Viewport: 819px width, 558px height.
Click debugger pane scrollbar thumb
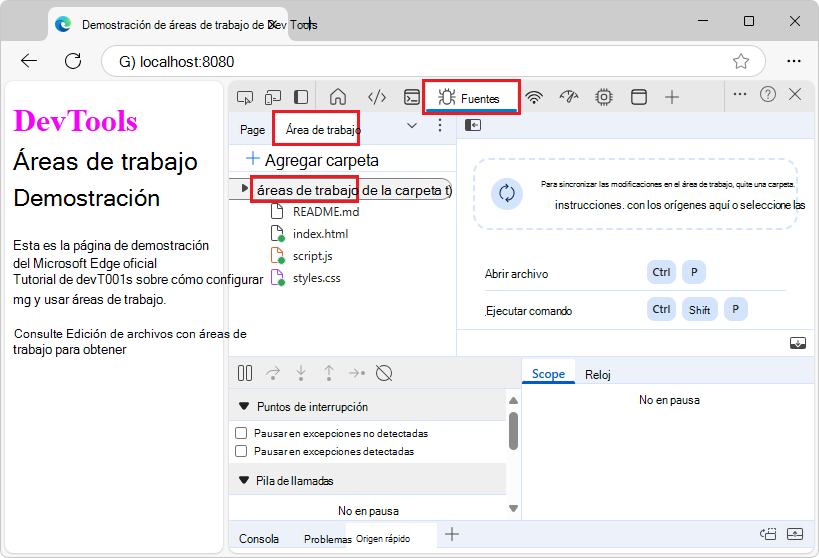[x=513, y=431]
